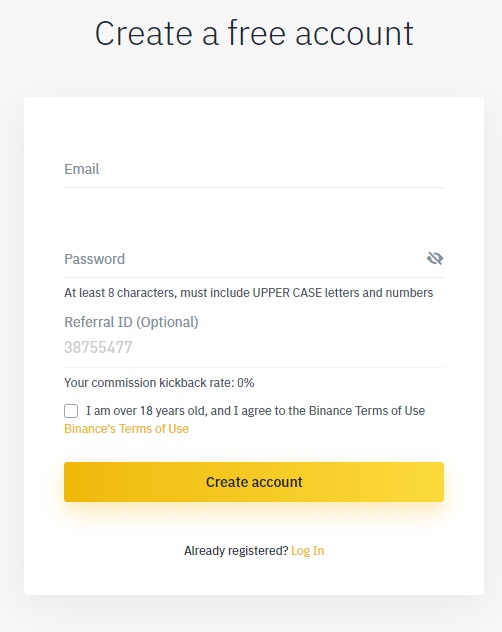Click the password requirements hint text
The width and height of the screenshot is (502, 632).
tap(248, 293)
